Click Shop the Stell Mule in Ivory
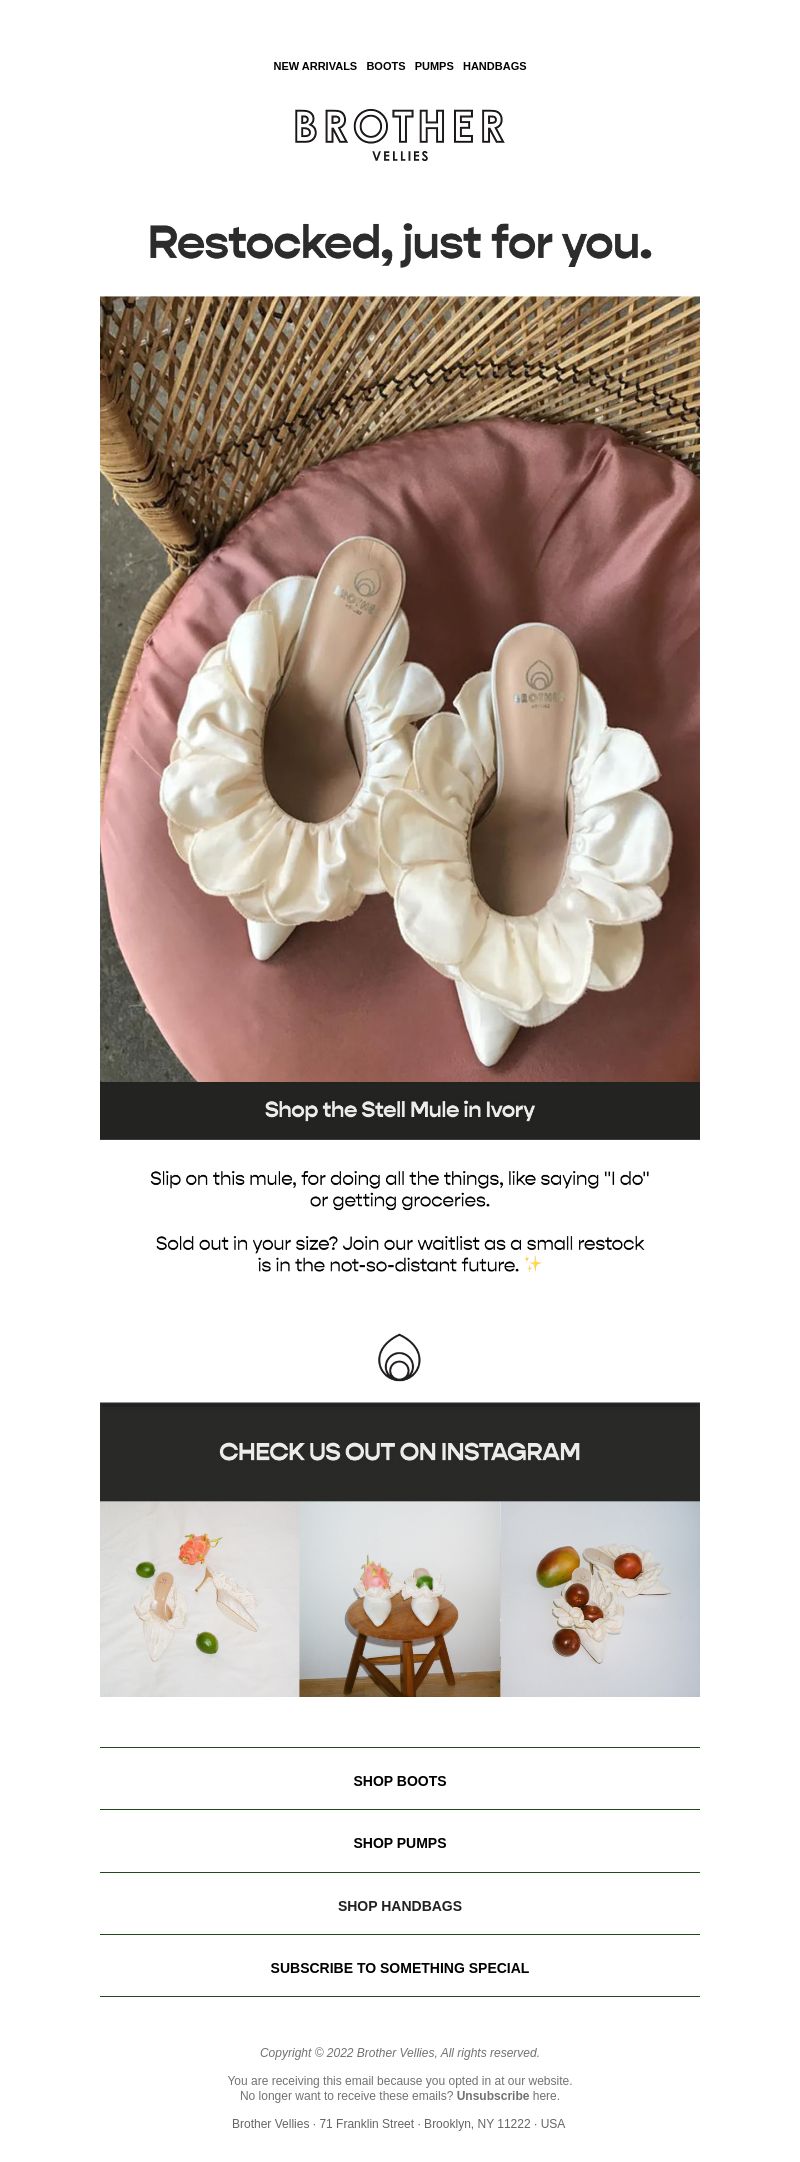The image size is (800, 2162). [x=400, y=1110]
